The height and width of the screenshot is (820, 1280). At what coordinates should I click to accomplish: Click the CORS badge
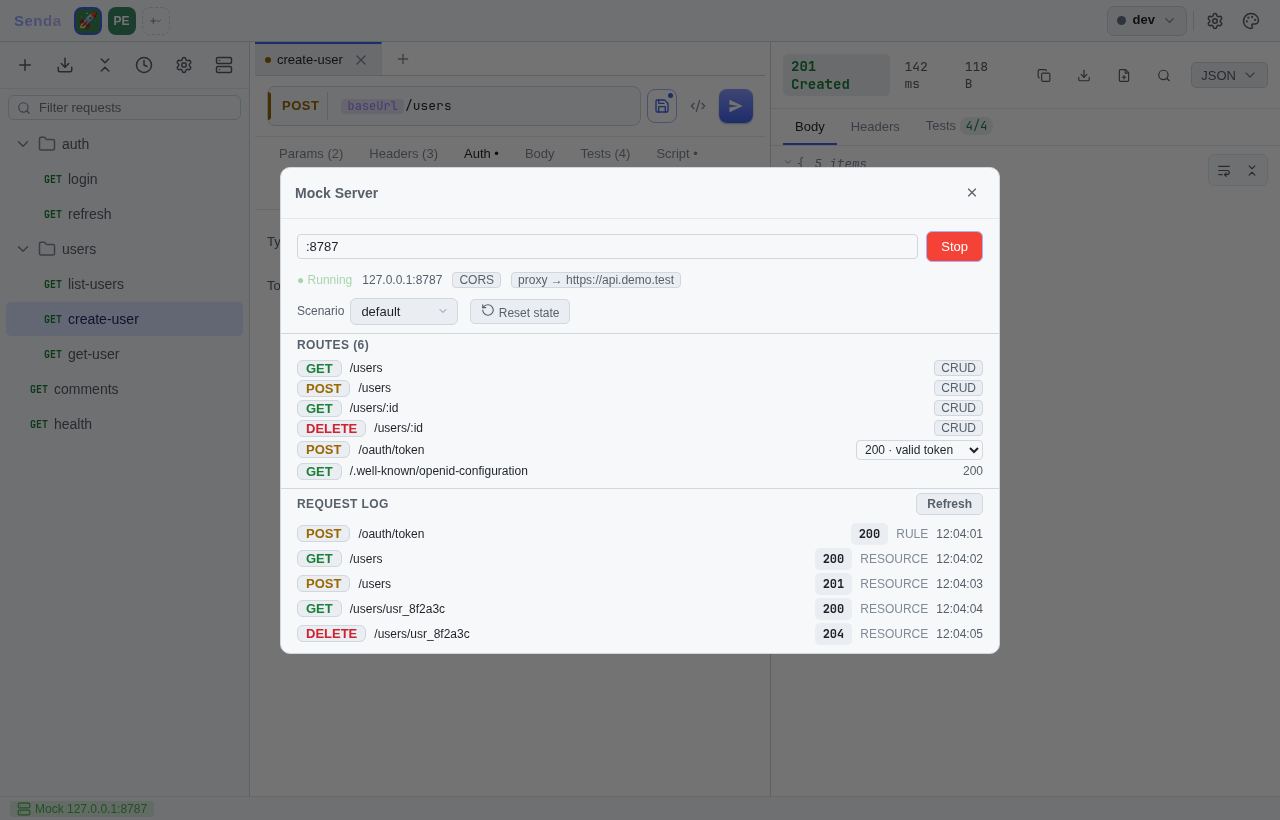[476, 280]
